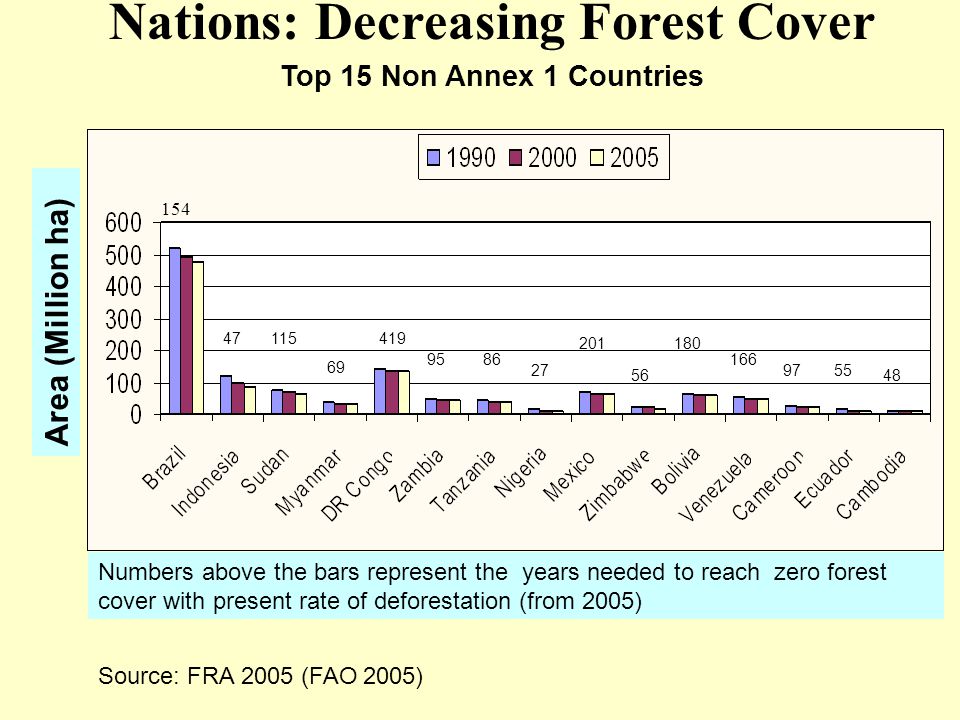The image size is (960, 720).
Task: Select Indonesia's blue 1990 bar
Action: coord(226,396)
